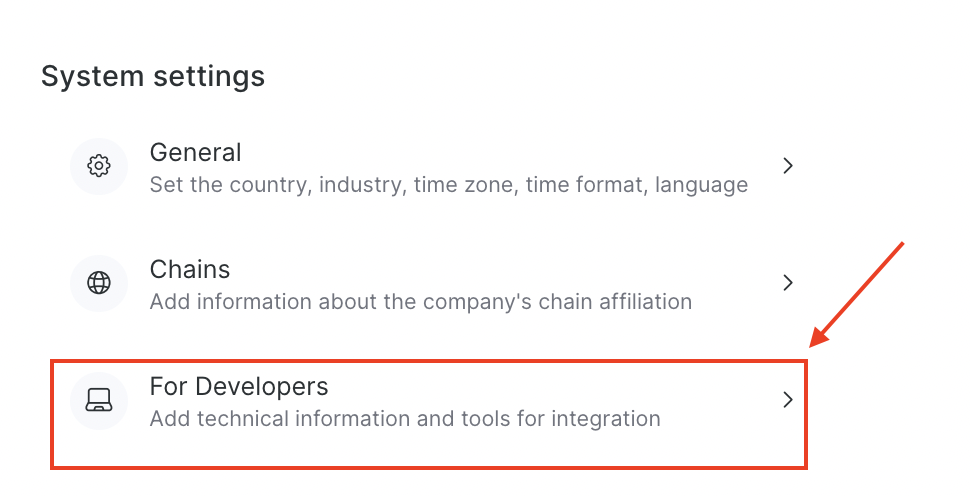Open the General settings title
The height and width of the screenshot is (496, 970).
tap(195, 153)
